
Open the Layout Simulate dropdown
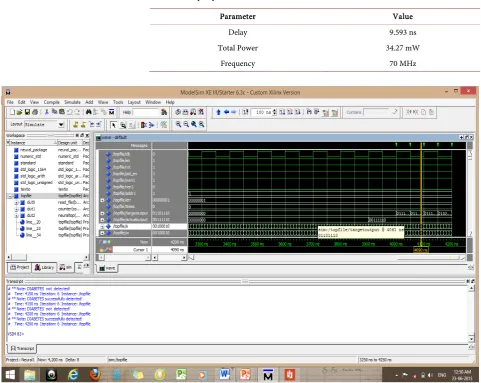pos(61,125)
